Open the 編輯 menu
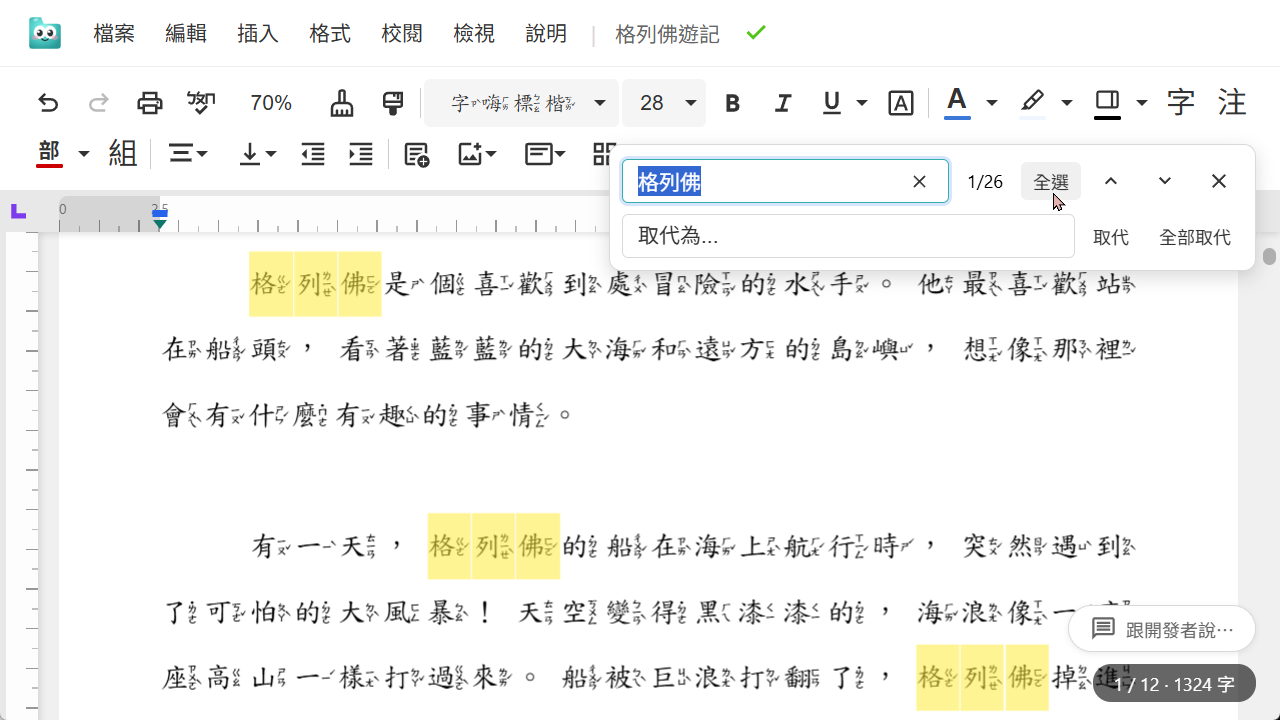Screen dimensions: 1280x720 (x=186, y=34)
